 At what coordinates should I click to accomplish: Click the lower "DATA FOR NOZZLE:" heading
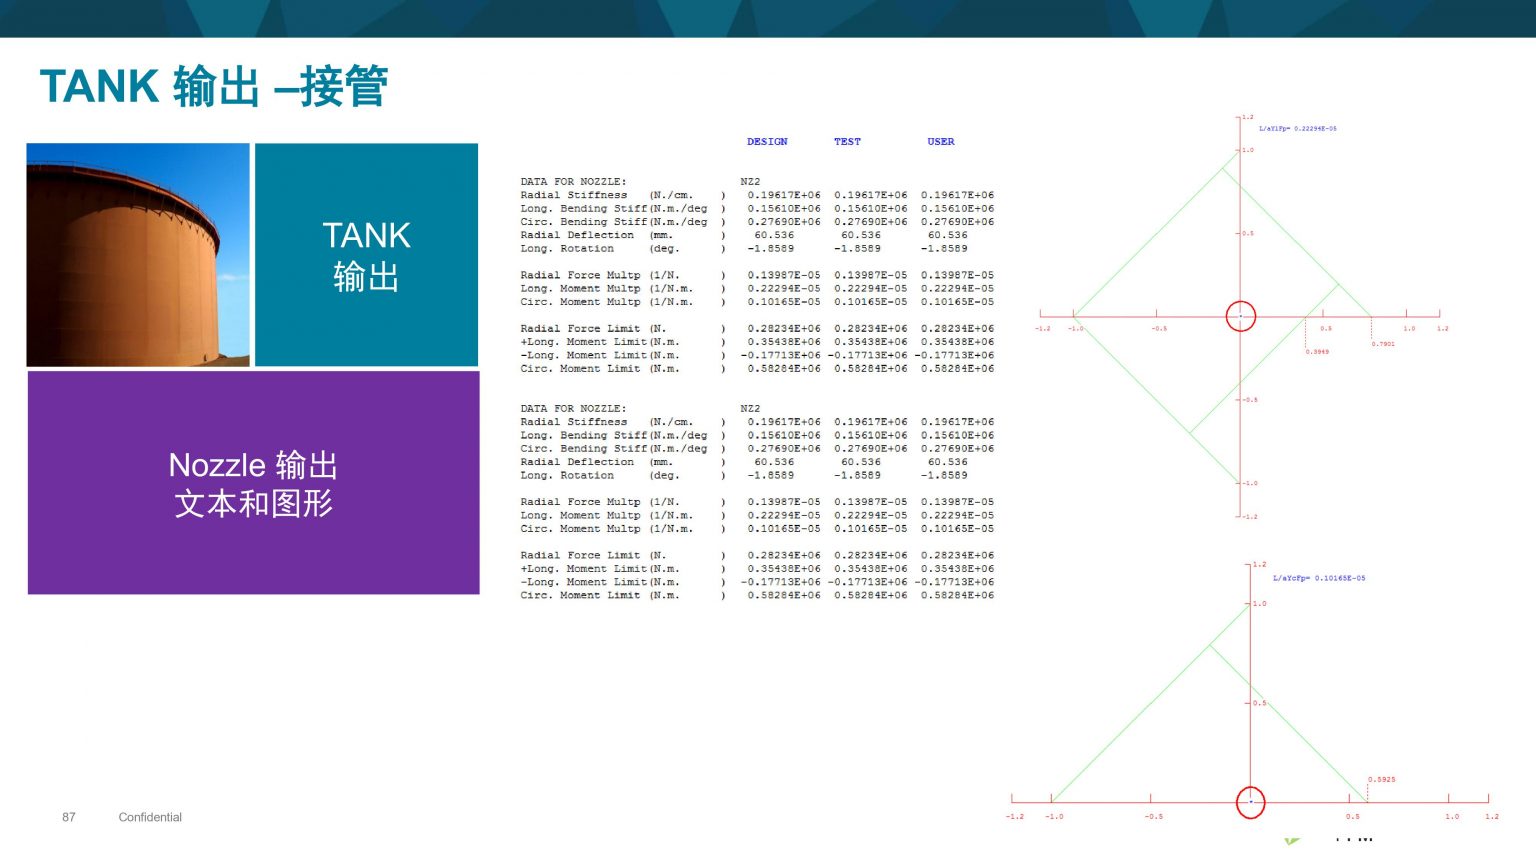[x=573, y=409]
